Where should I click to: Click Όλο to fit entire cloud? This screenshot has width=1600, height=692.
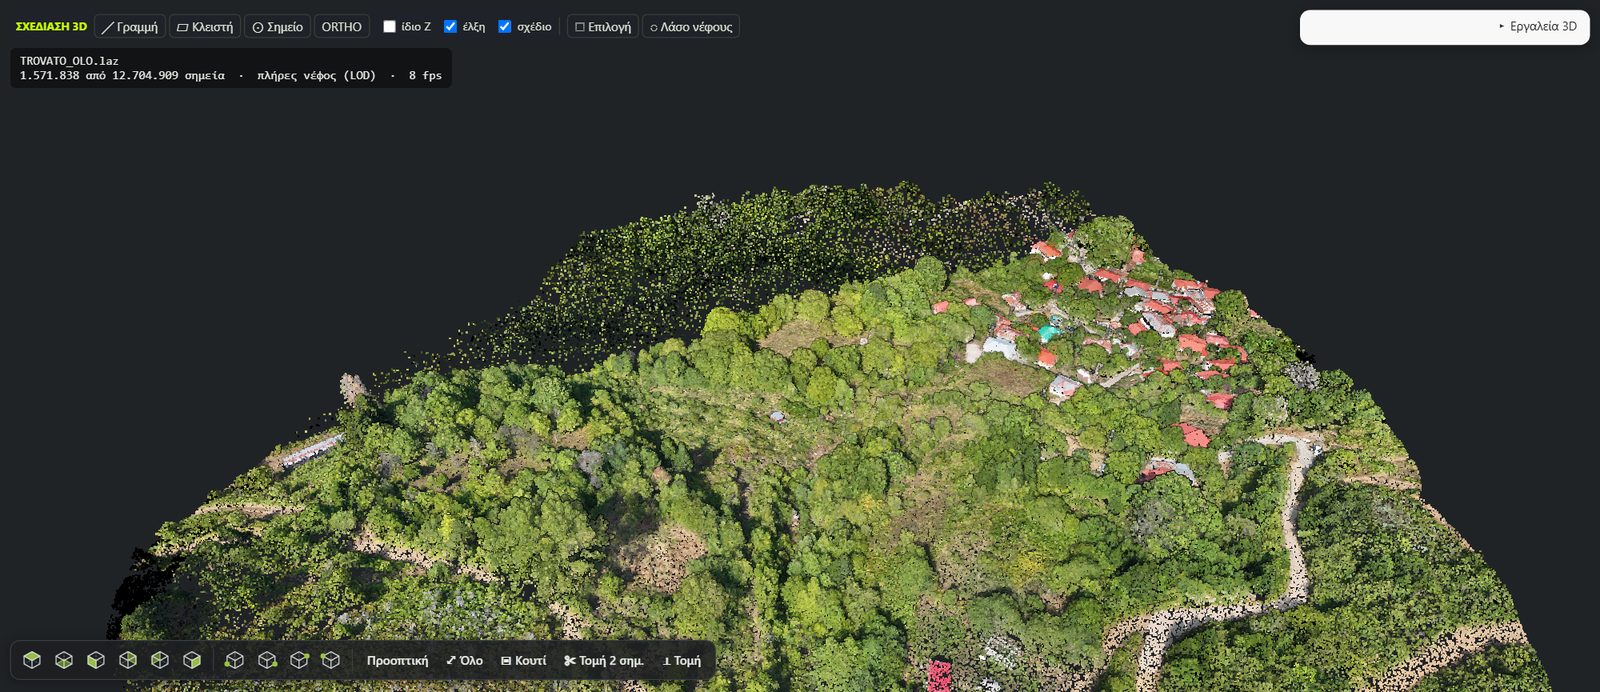click(464, 660)
